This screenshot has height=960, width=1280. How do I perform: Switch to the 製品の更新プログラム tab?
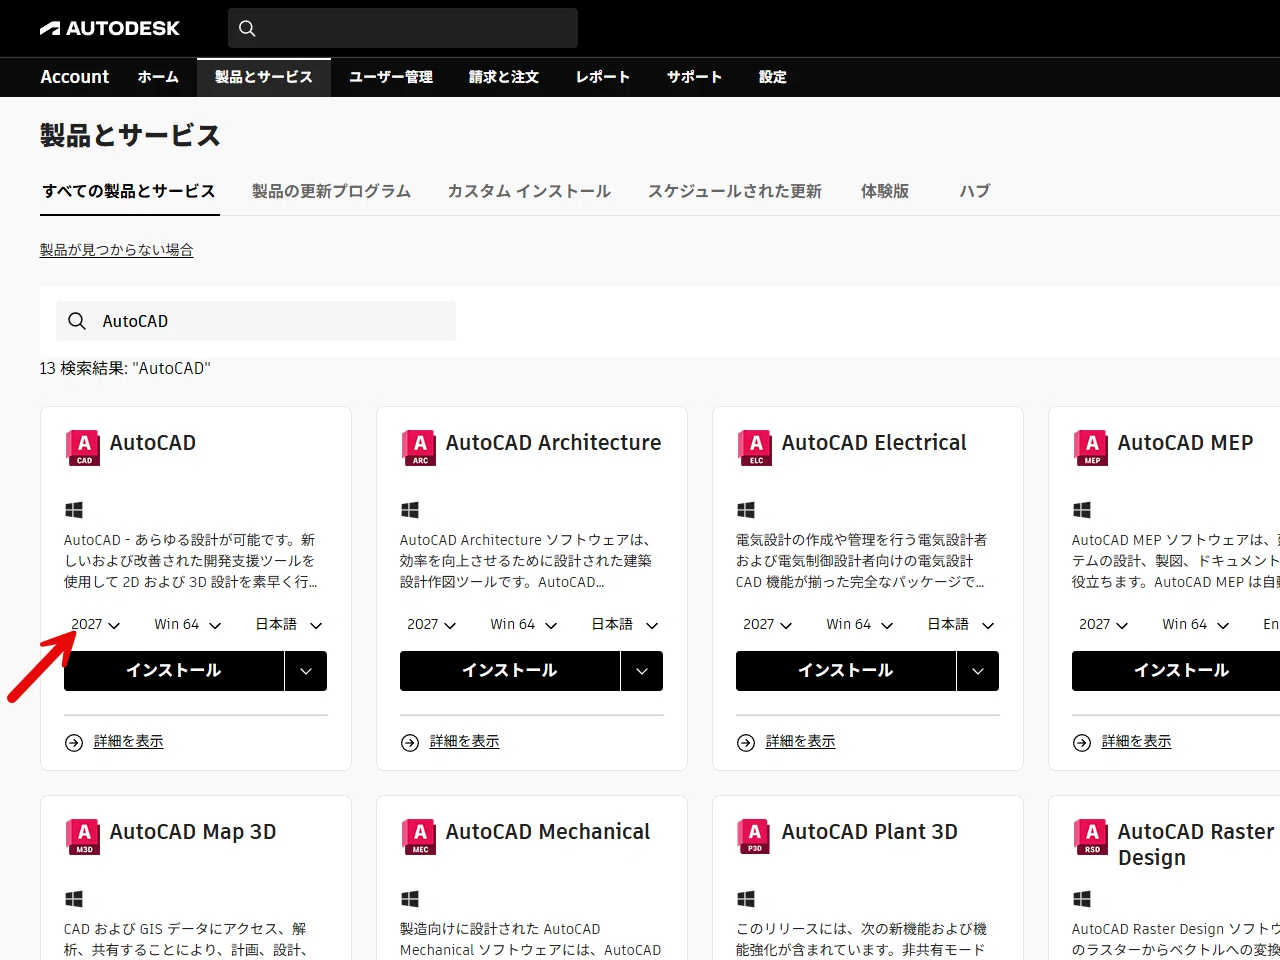coord(331,191)
